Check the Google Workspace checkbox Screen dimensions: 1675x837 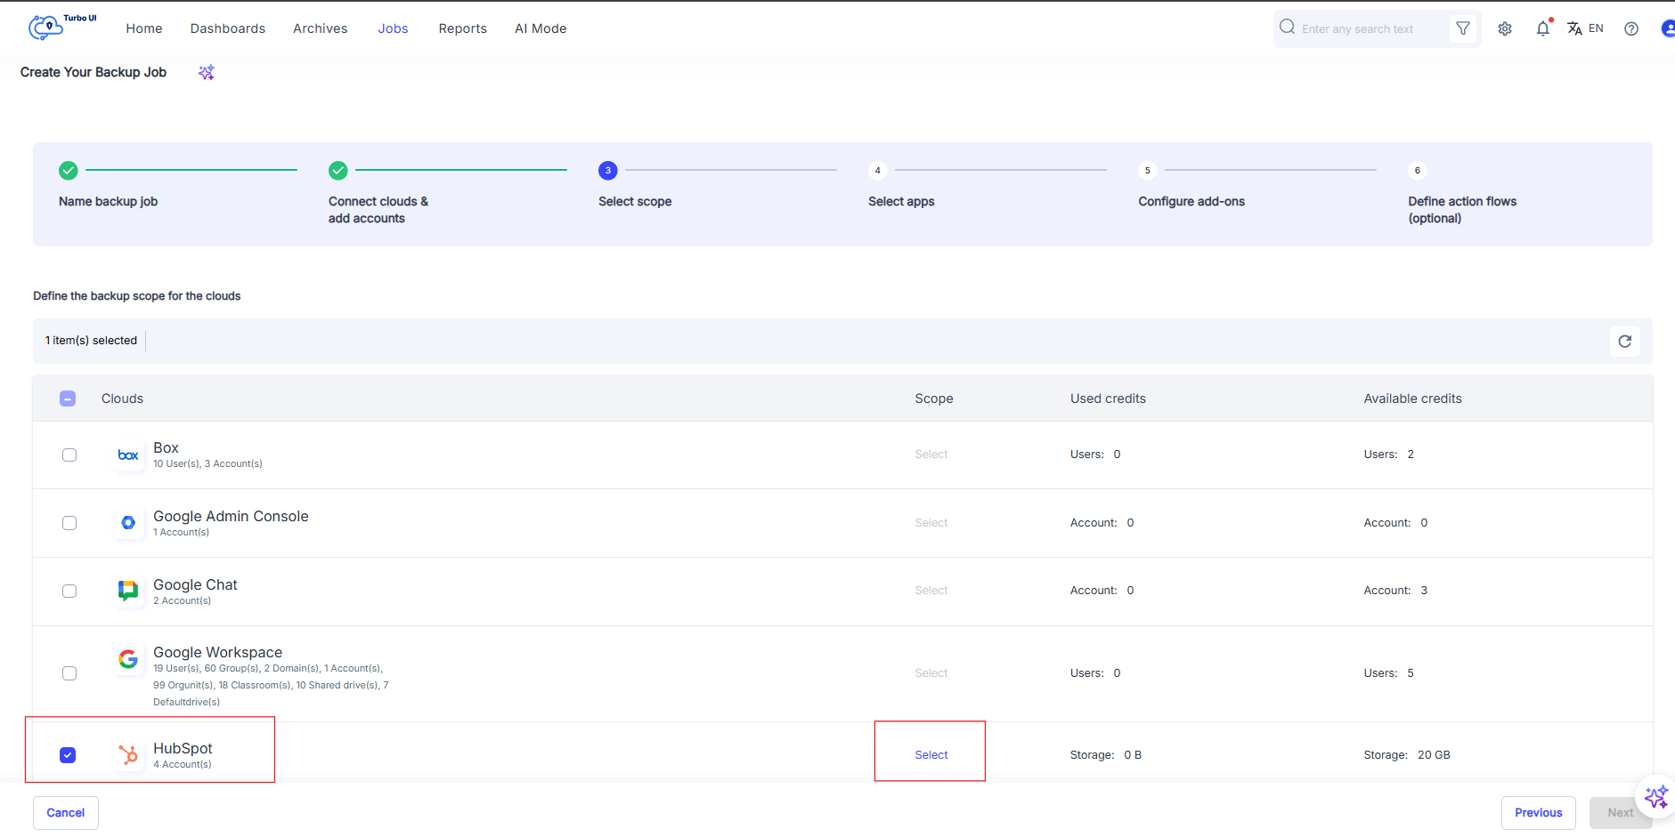(69, 673)
